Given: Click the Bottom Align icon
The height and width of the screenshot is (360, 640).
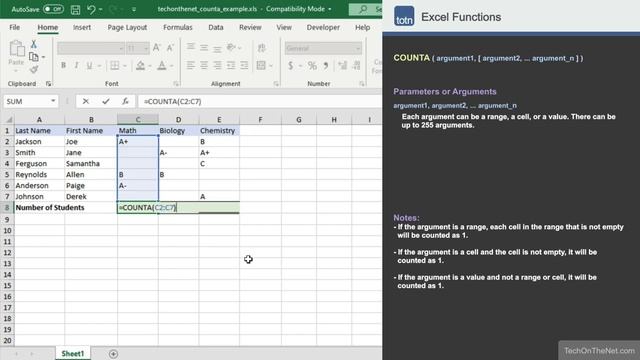Looking at the screenshot, I should point(217,49).
